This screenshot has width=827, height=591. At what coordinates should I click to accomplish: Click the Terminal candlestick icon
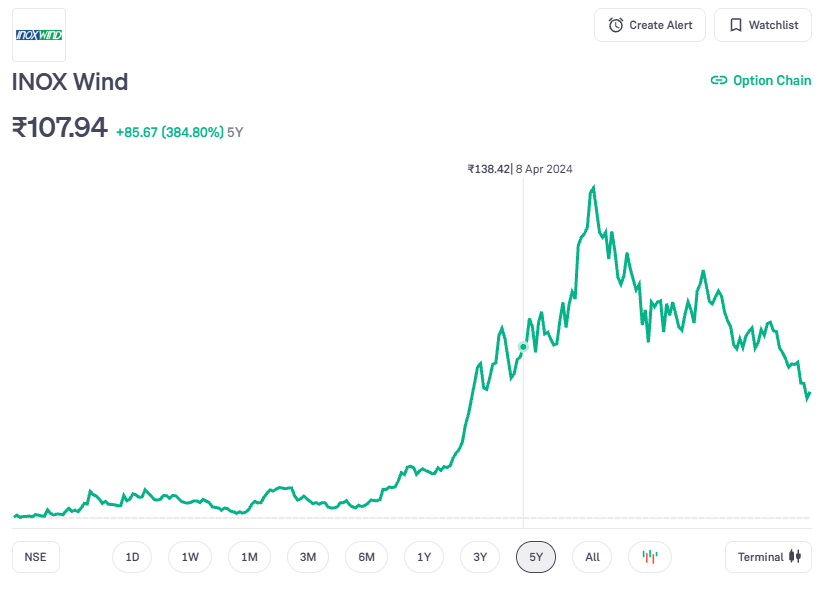pos(796,557)
